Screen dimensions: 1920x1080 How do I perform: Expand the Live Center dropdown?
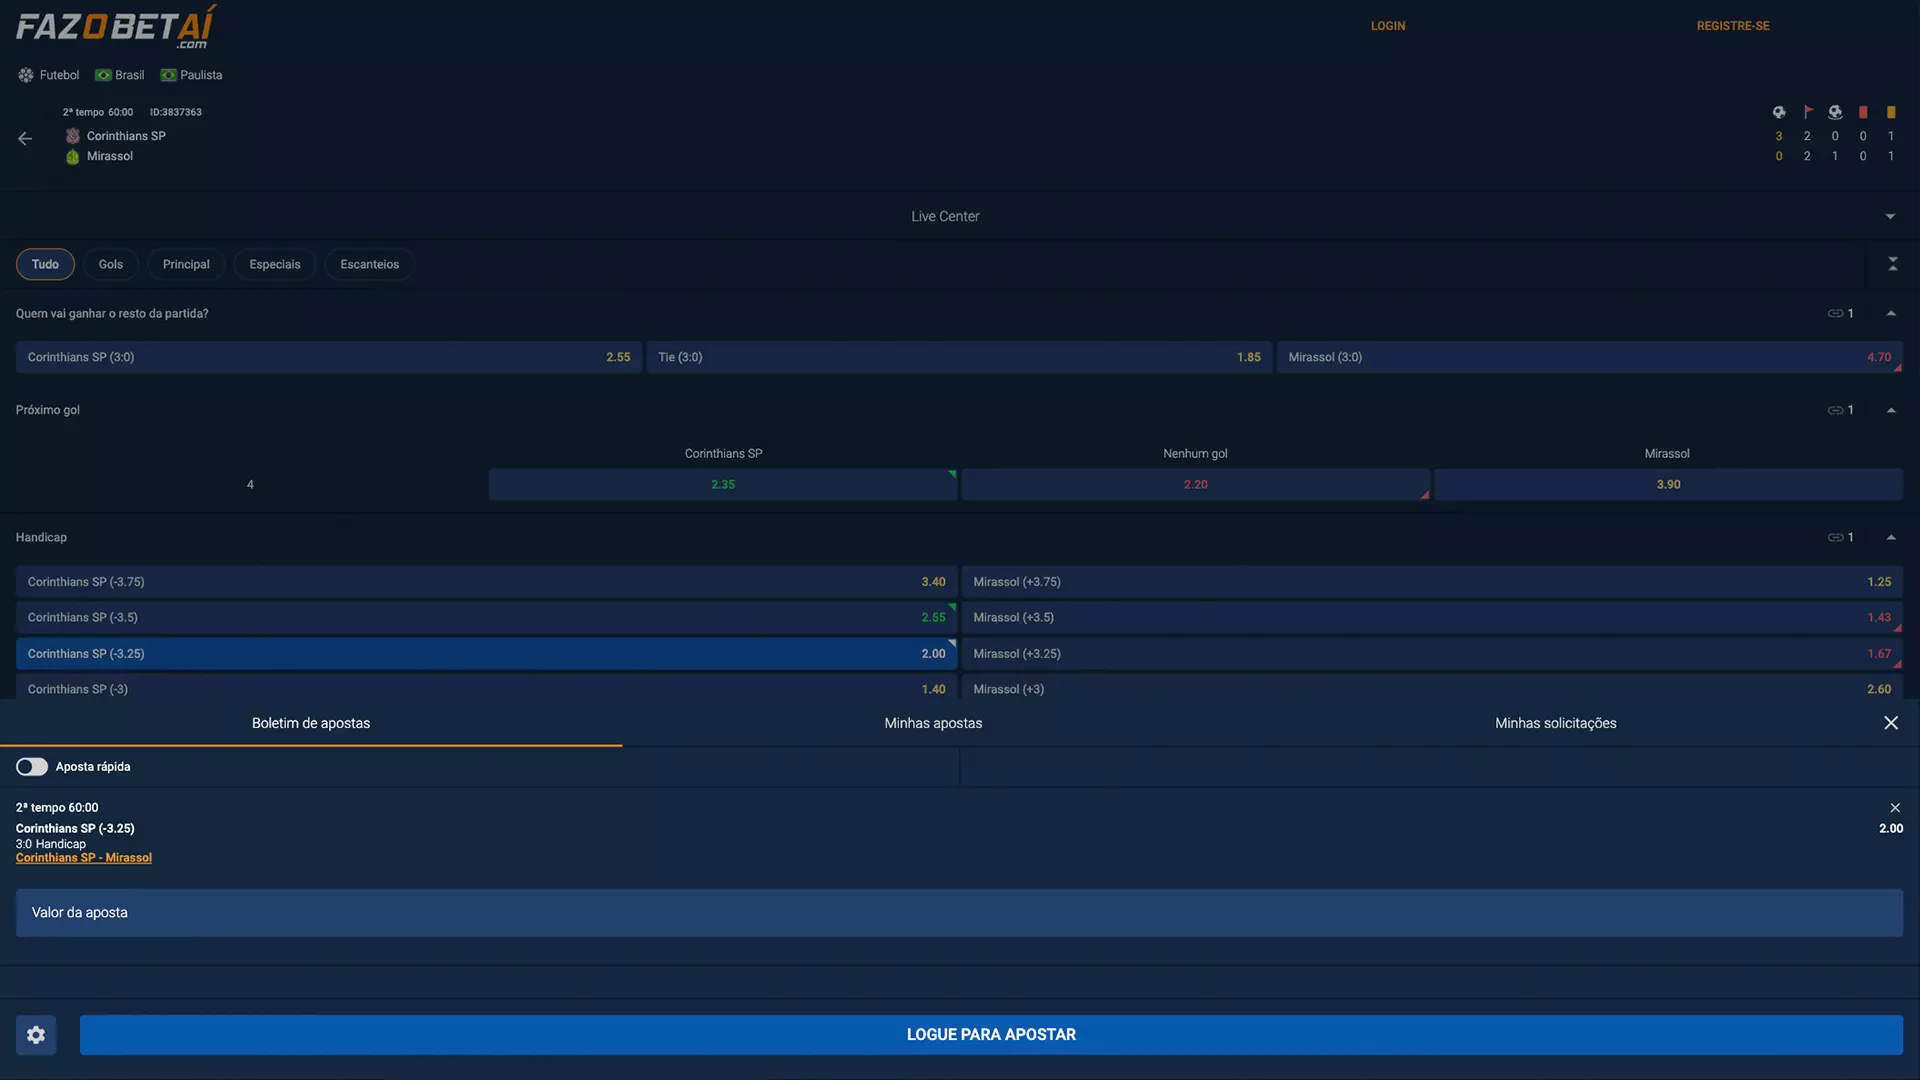pyautogui.click(x=1890, y=216)
